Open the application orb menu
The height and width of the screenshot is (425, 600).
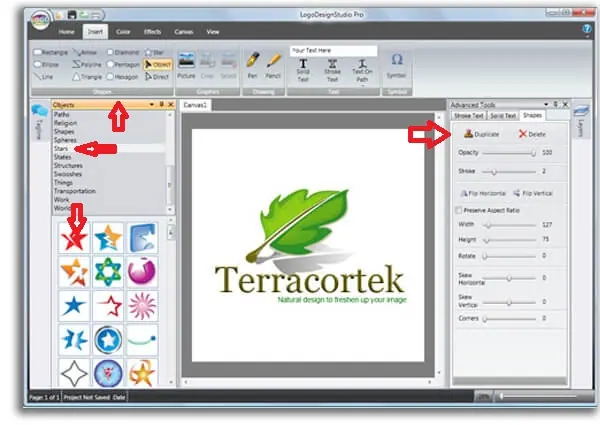40,20
